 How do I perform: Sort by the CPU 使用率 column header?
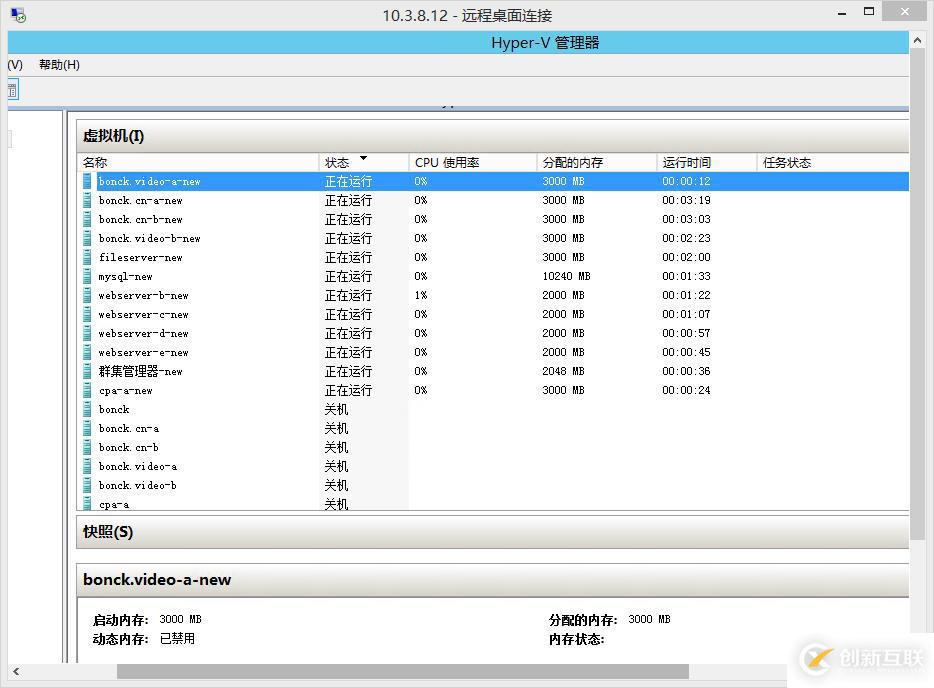pos(473,162)
